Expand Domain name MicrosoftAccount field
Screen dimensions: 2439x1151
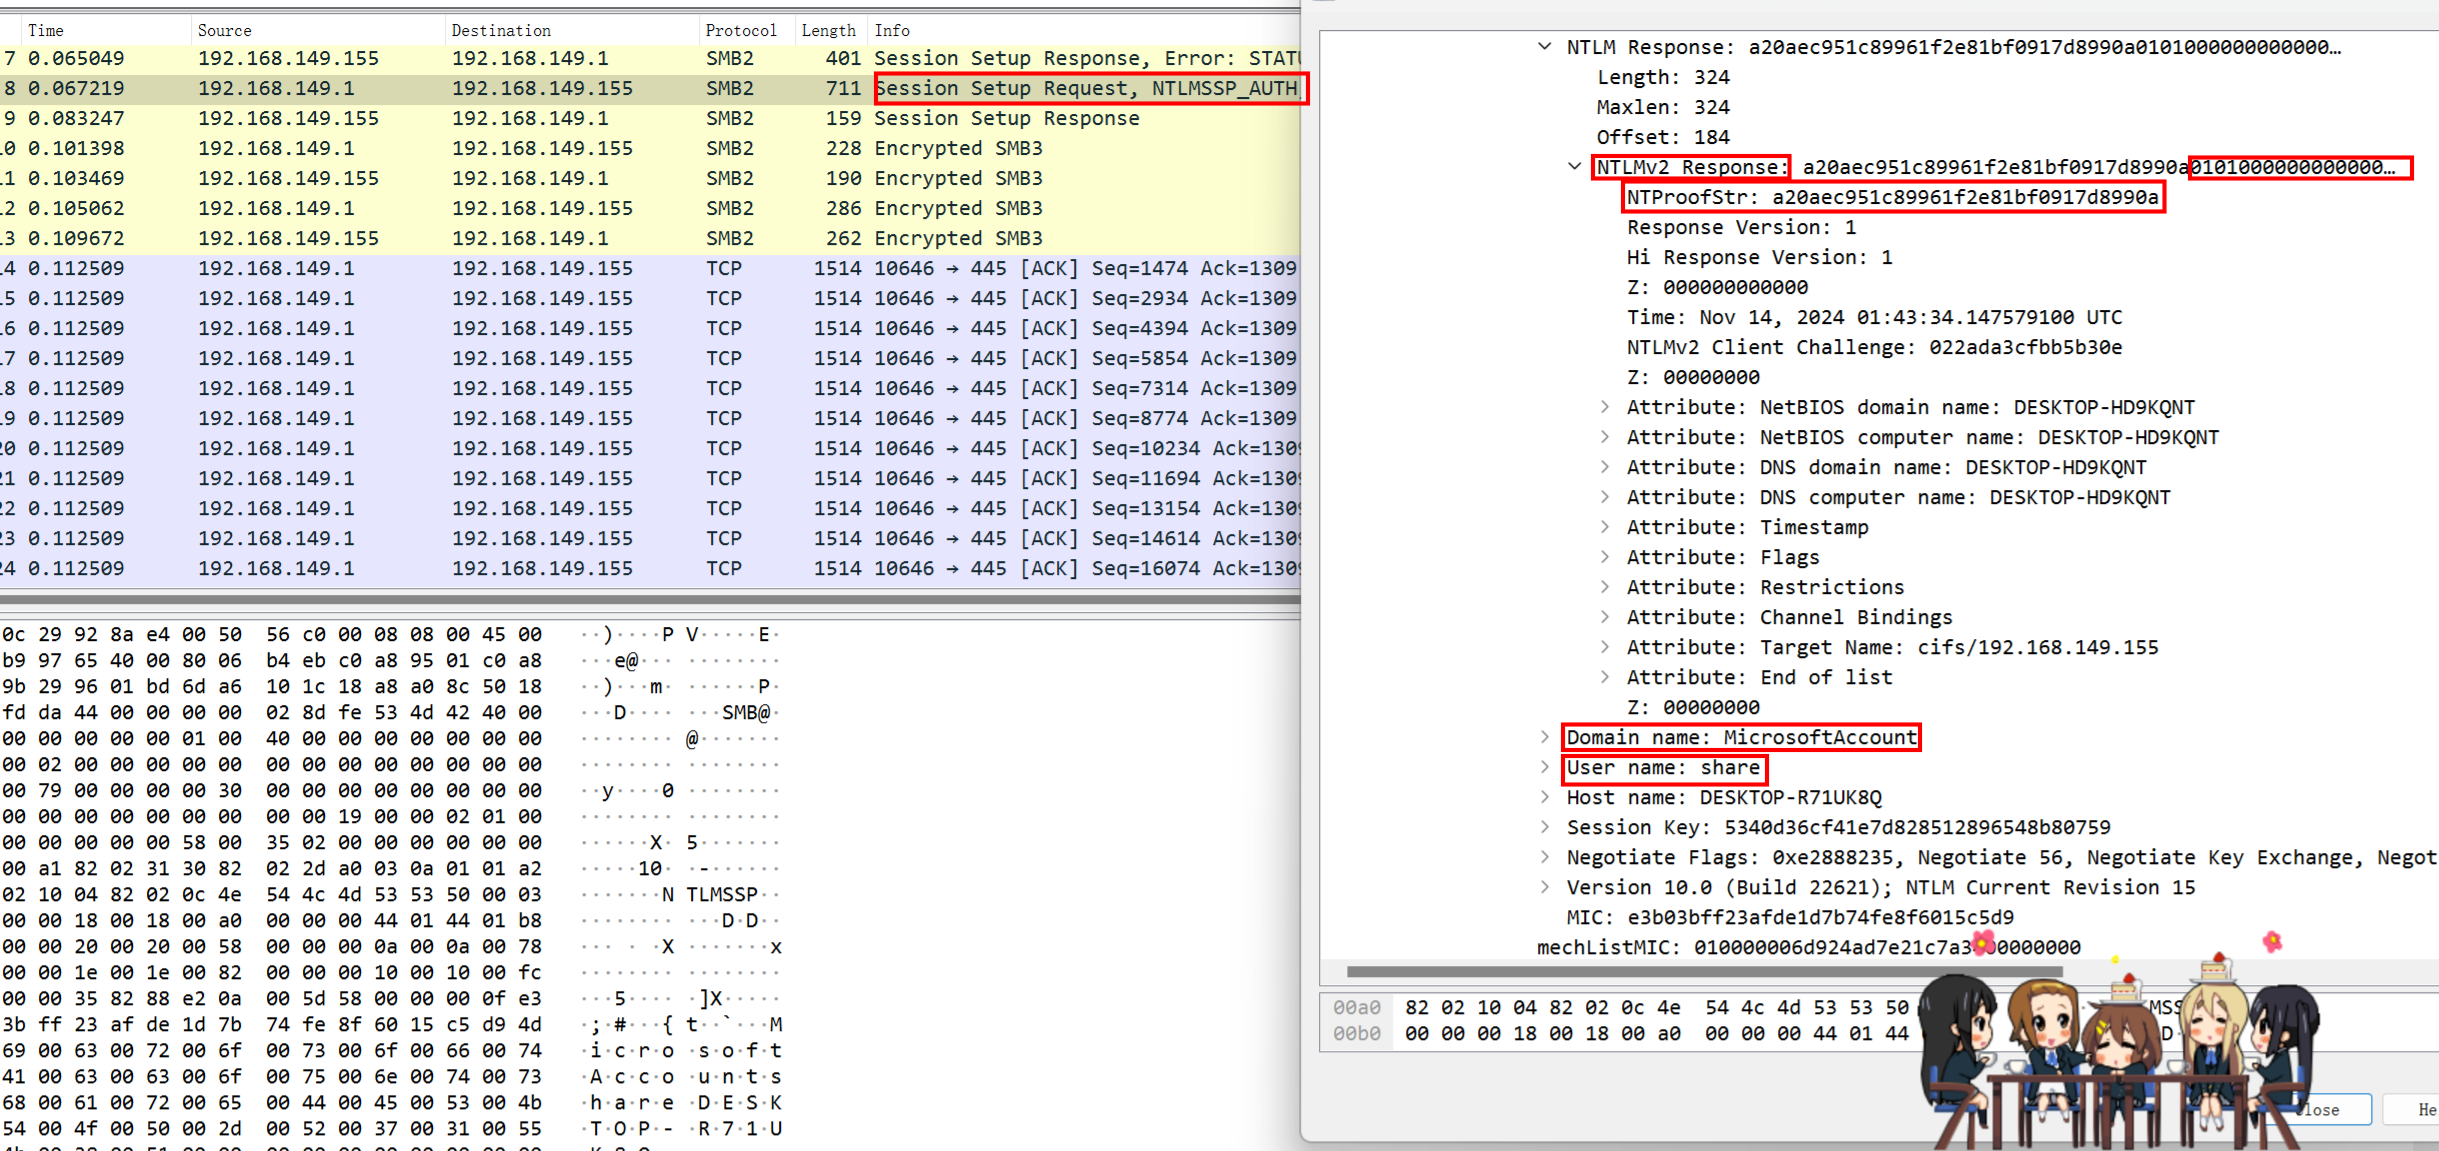[x=1545, y=738]
